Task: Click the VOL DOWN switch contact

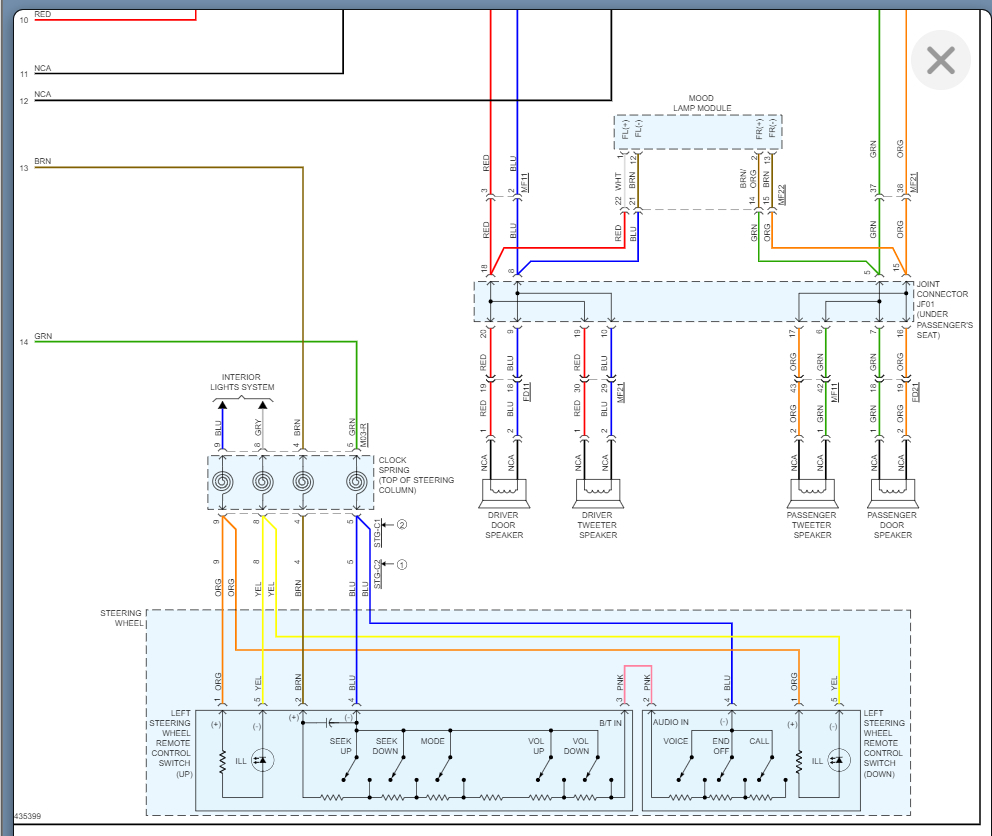Action: tap(592, 769)
